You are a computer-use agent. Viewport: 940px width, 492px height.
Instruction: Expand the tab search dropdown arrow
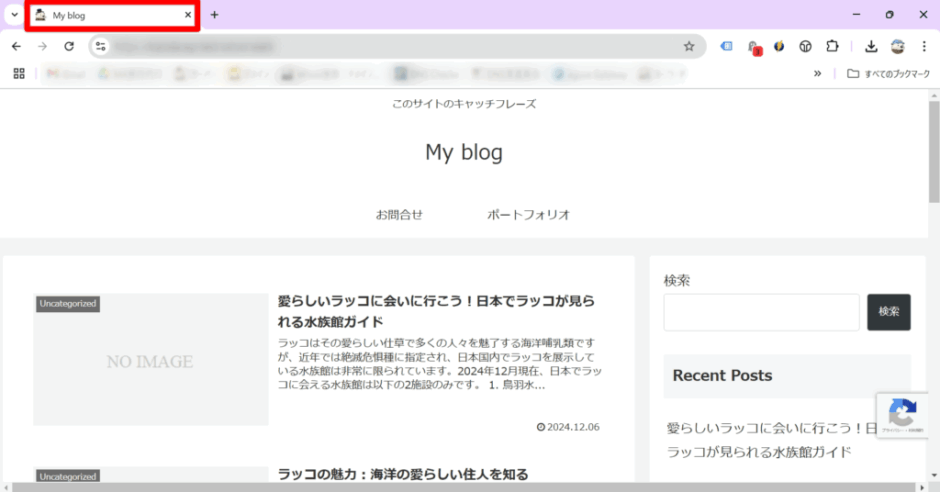[x=14, y=15]
